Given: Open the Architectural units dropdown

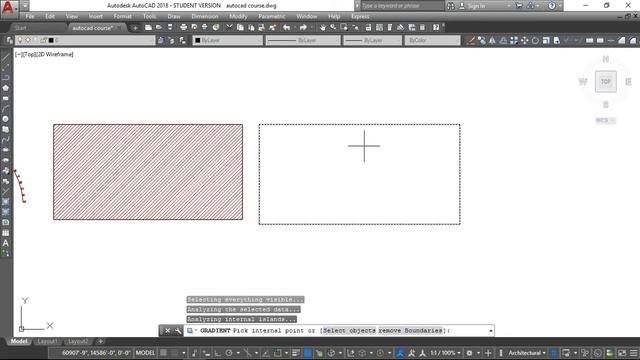Looking at the screenshot, I should point(527,353).
